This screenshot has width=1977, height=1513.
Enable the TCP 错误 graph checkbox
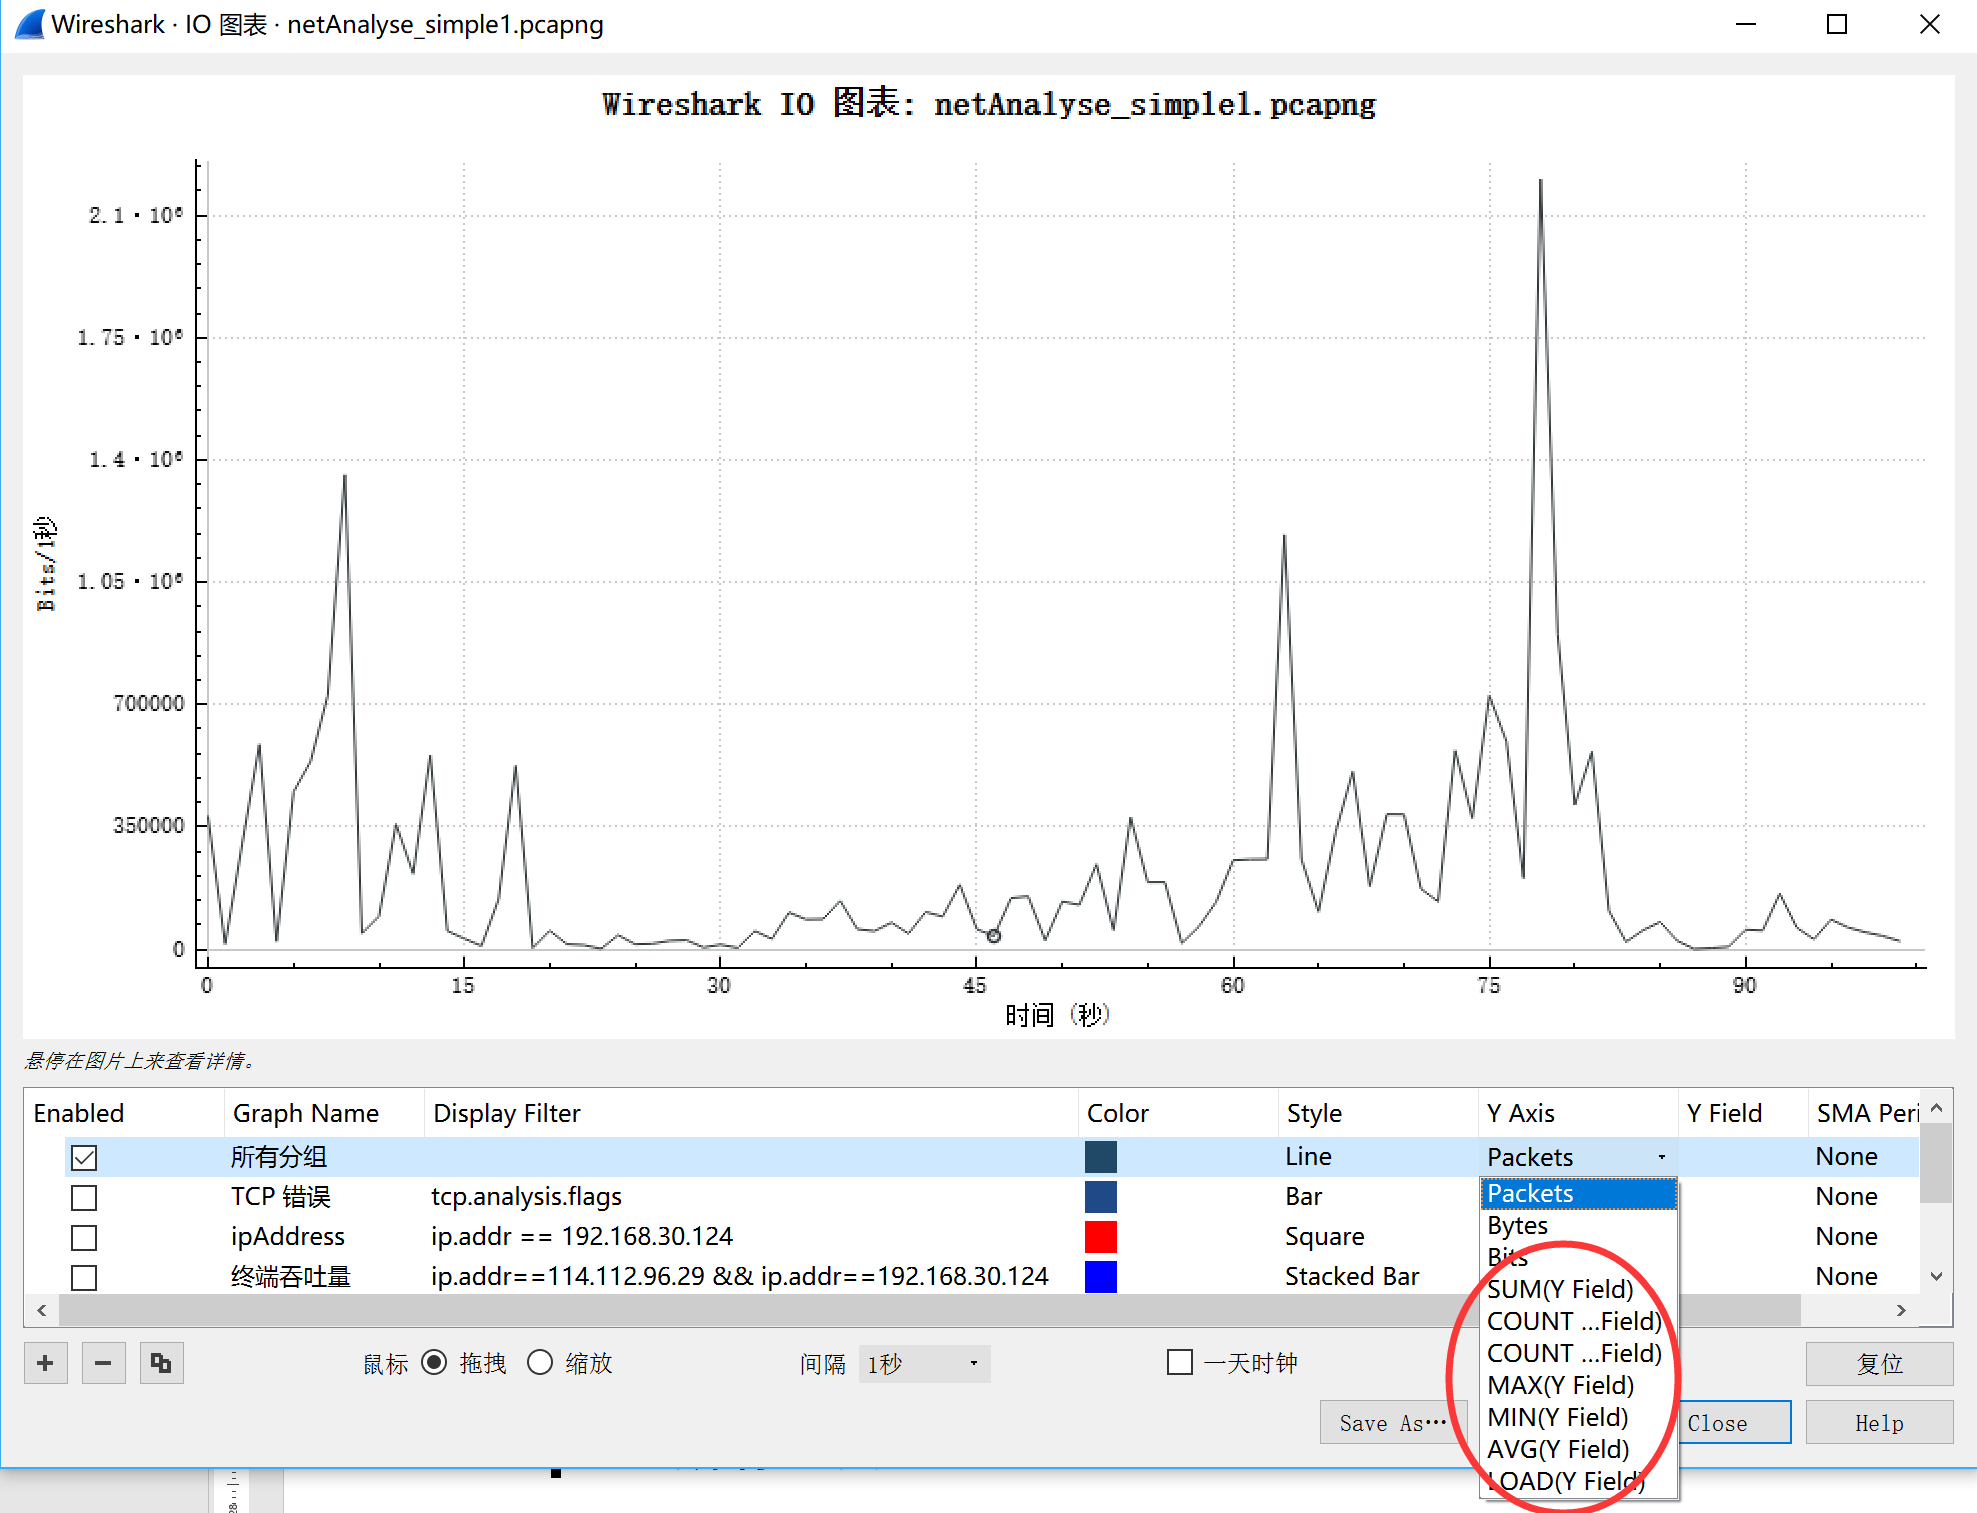[x=84, y=1198]
